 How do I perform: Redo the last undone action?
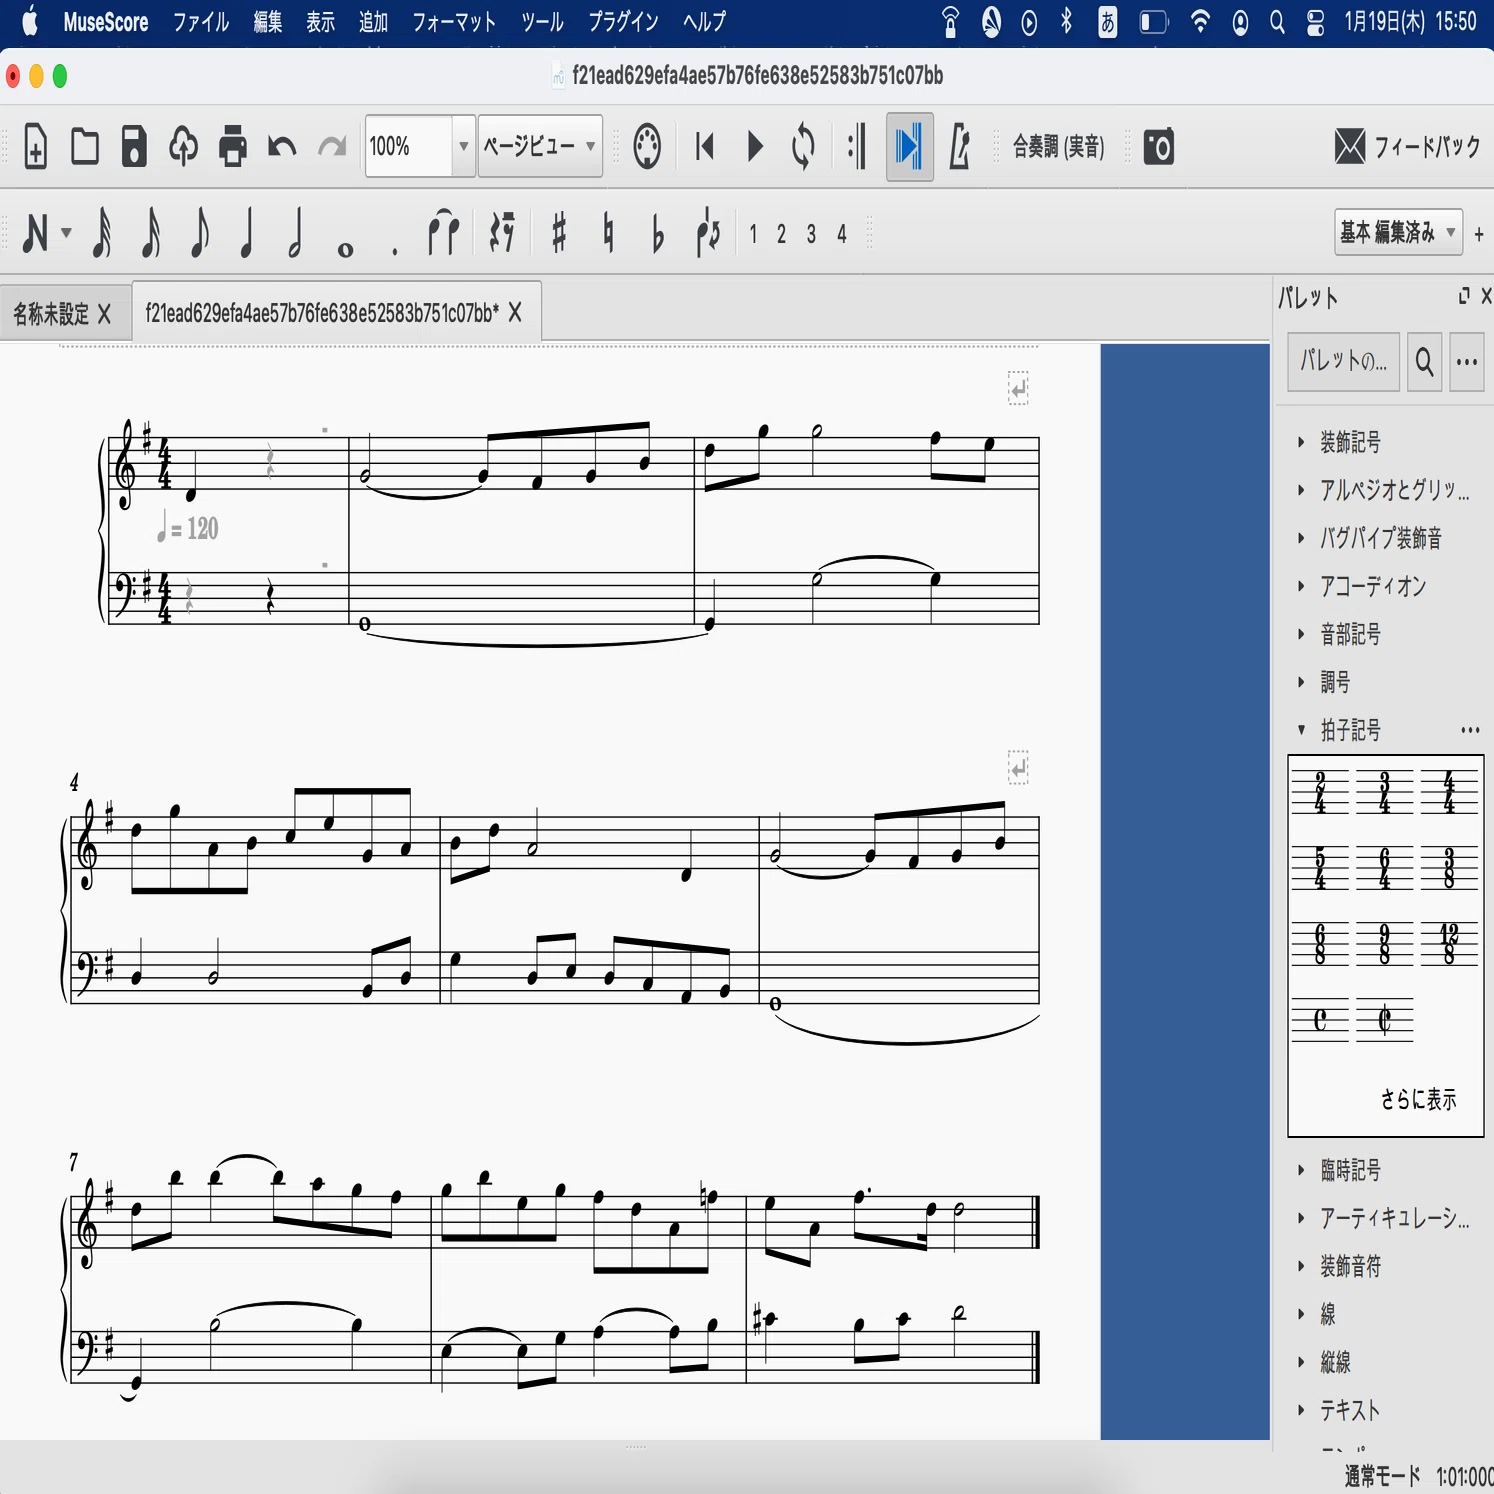tap(331, 147)
